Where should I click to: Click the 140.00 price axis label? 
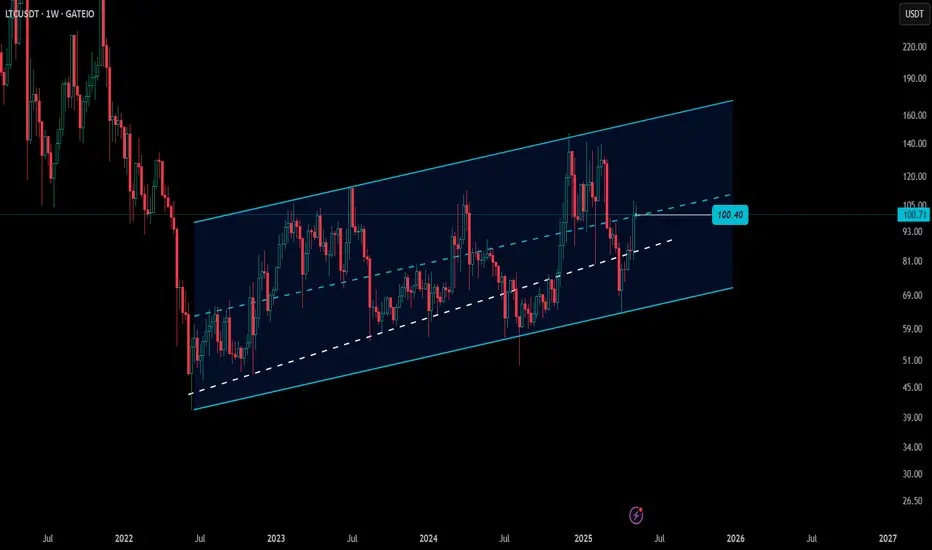pyautogui.click(x=914, y=143)
